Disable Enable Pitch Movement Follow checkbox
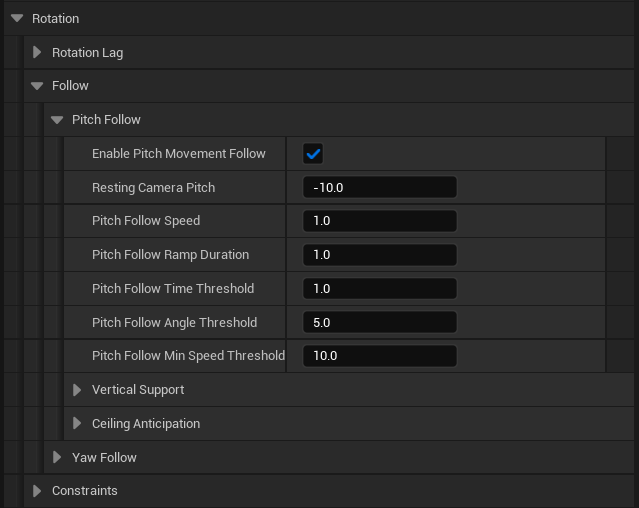Screen dimensions: 639x508 coord(313,154)
